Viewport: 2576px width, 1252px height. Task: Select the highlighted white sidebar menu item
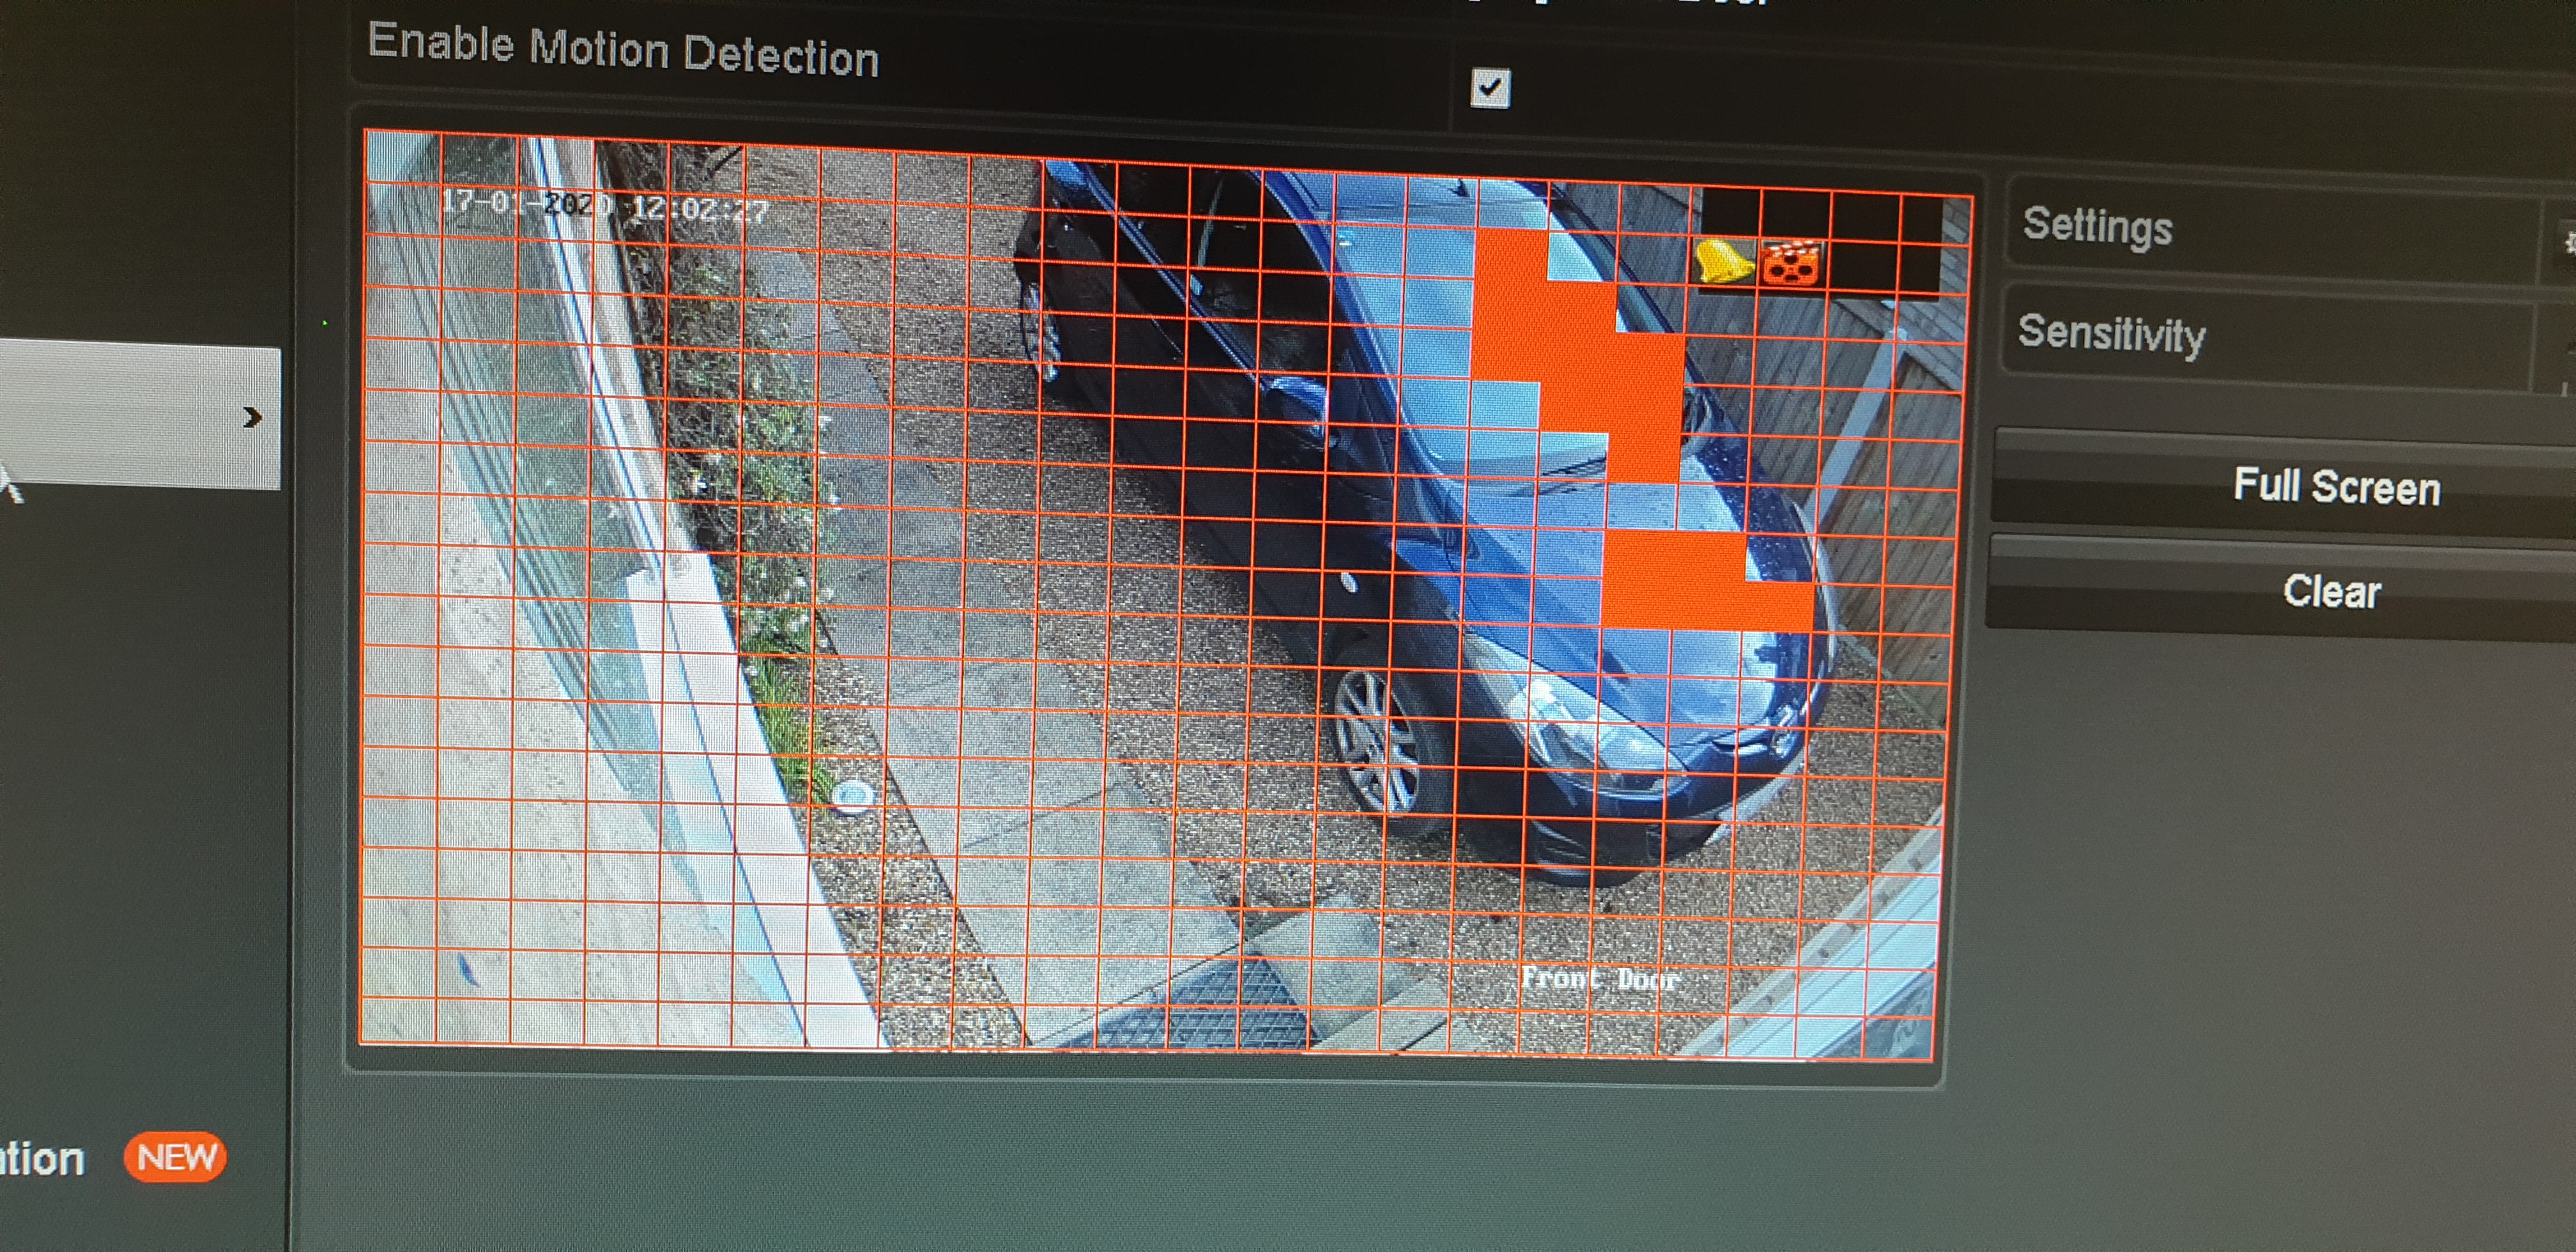(130, 415)
